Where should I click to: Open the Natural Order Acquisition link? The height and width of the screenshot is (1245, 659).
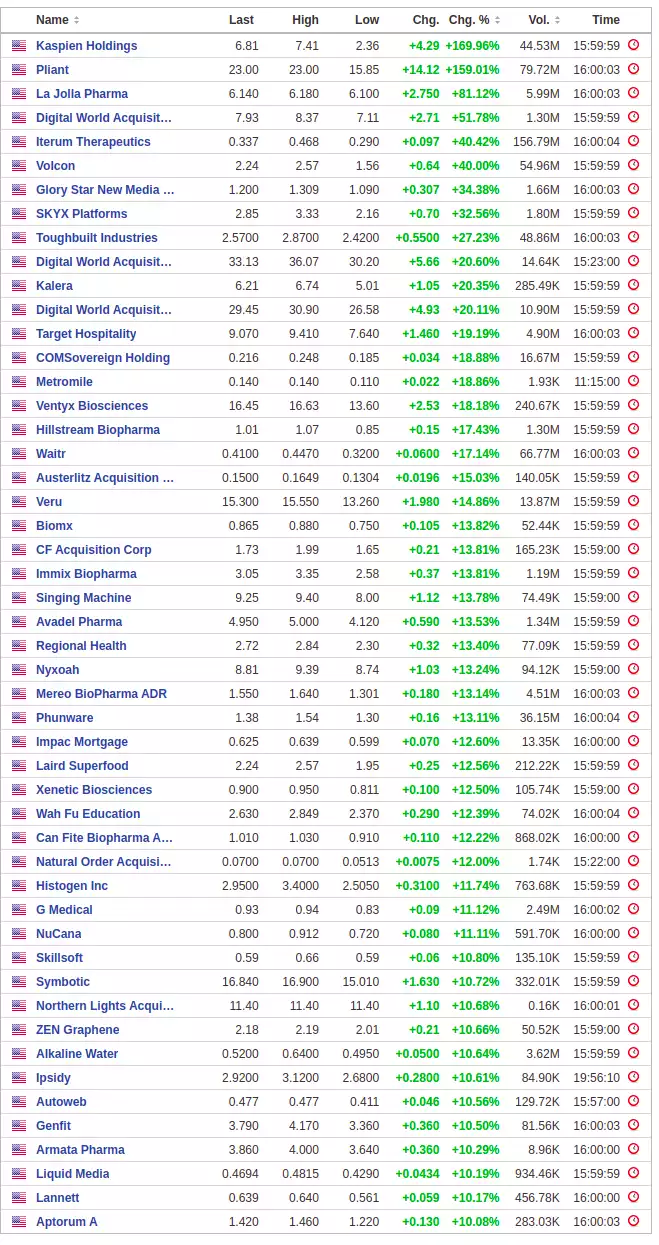pos(104,862)
